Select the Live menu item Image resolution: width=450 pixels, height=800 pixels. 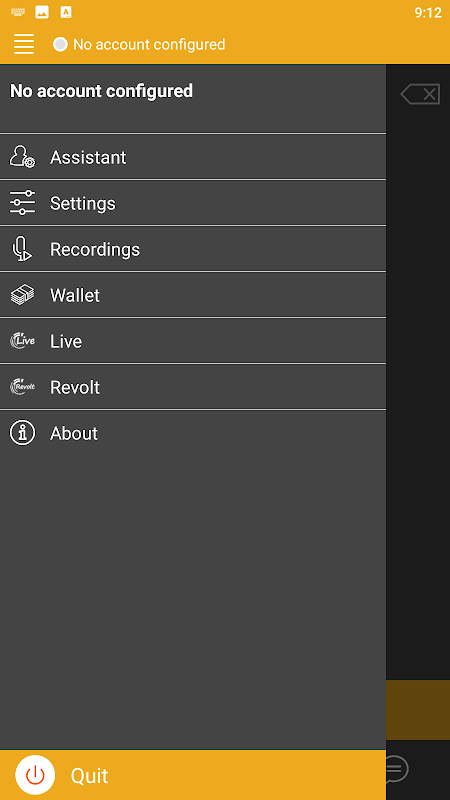[x=193, y=341]
